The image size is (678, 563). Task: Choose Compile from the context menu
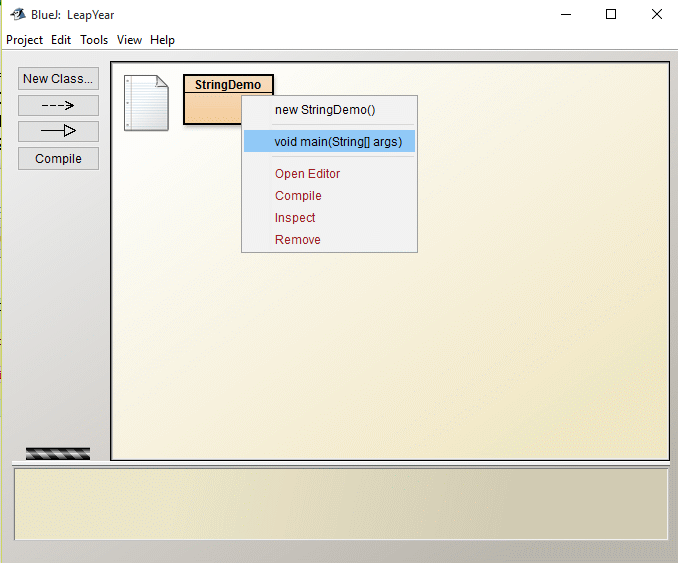pos(298,196)
